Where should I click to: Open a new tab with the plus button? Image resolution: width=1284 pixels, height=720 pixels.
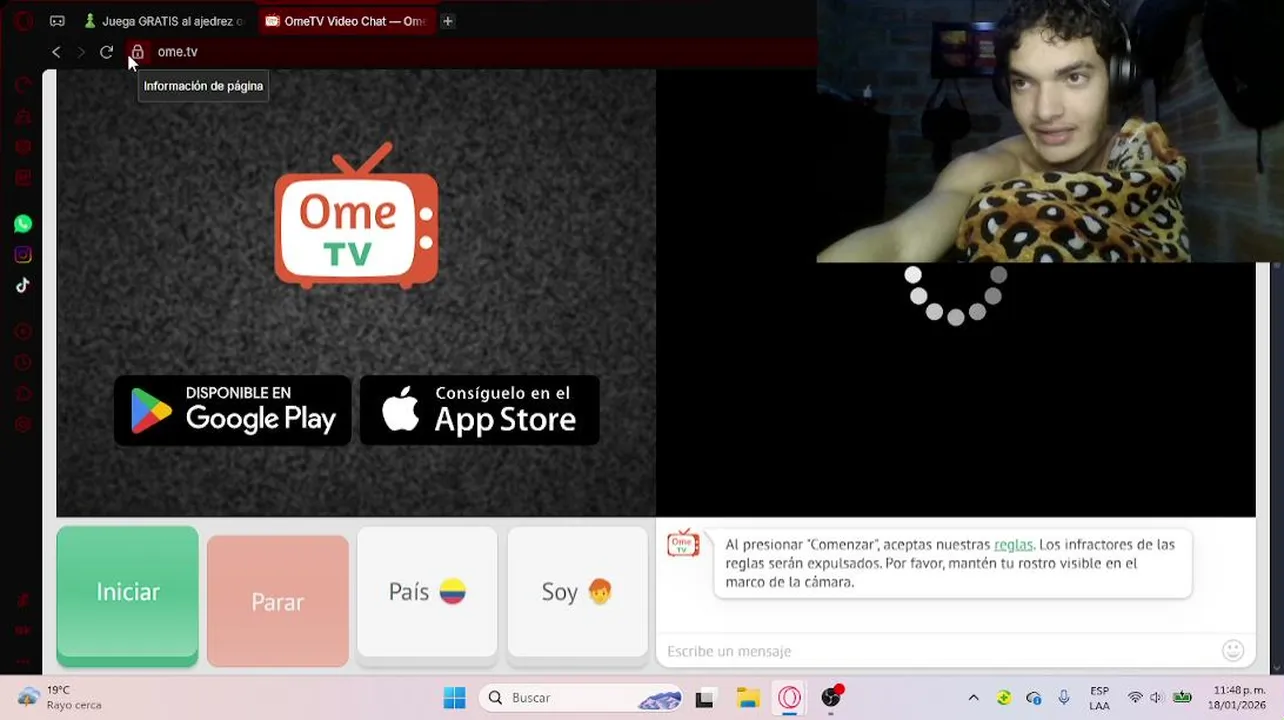click(x=448, y=21)
